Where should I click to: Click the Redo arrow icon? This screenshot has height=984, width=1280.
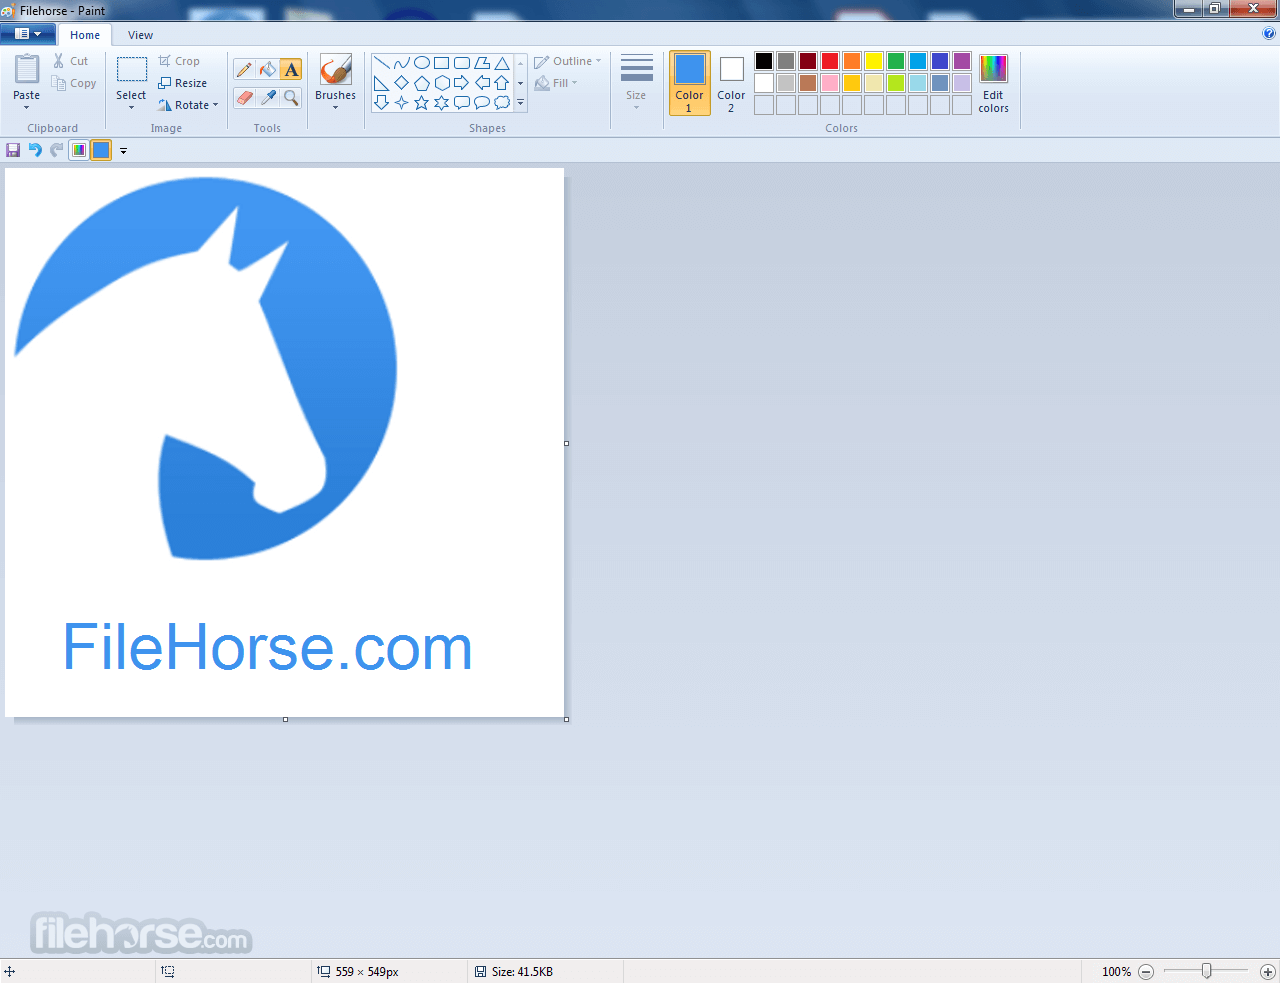[x=56, y=150]
